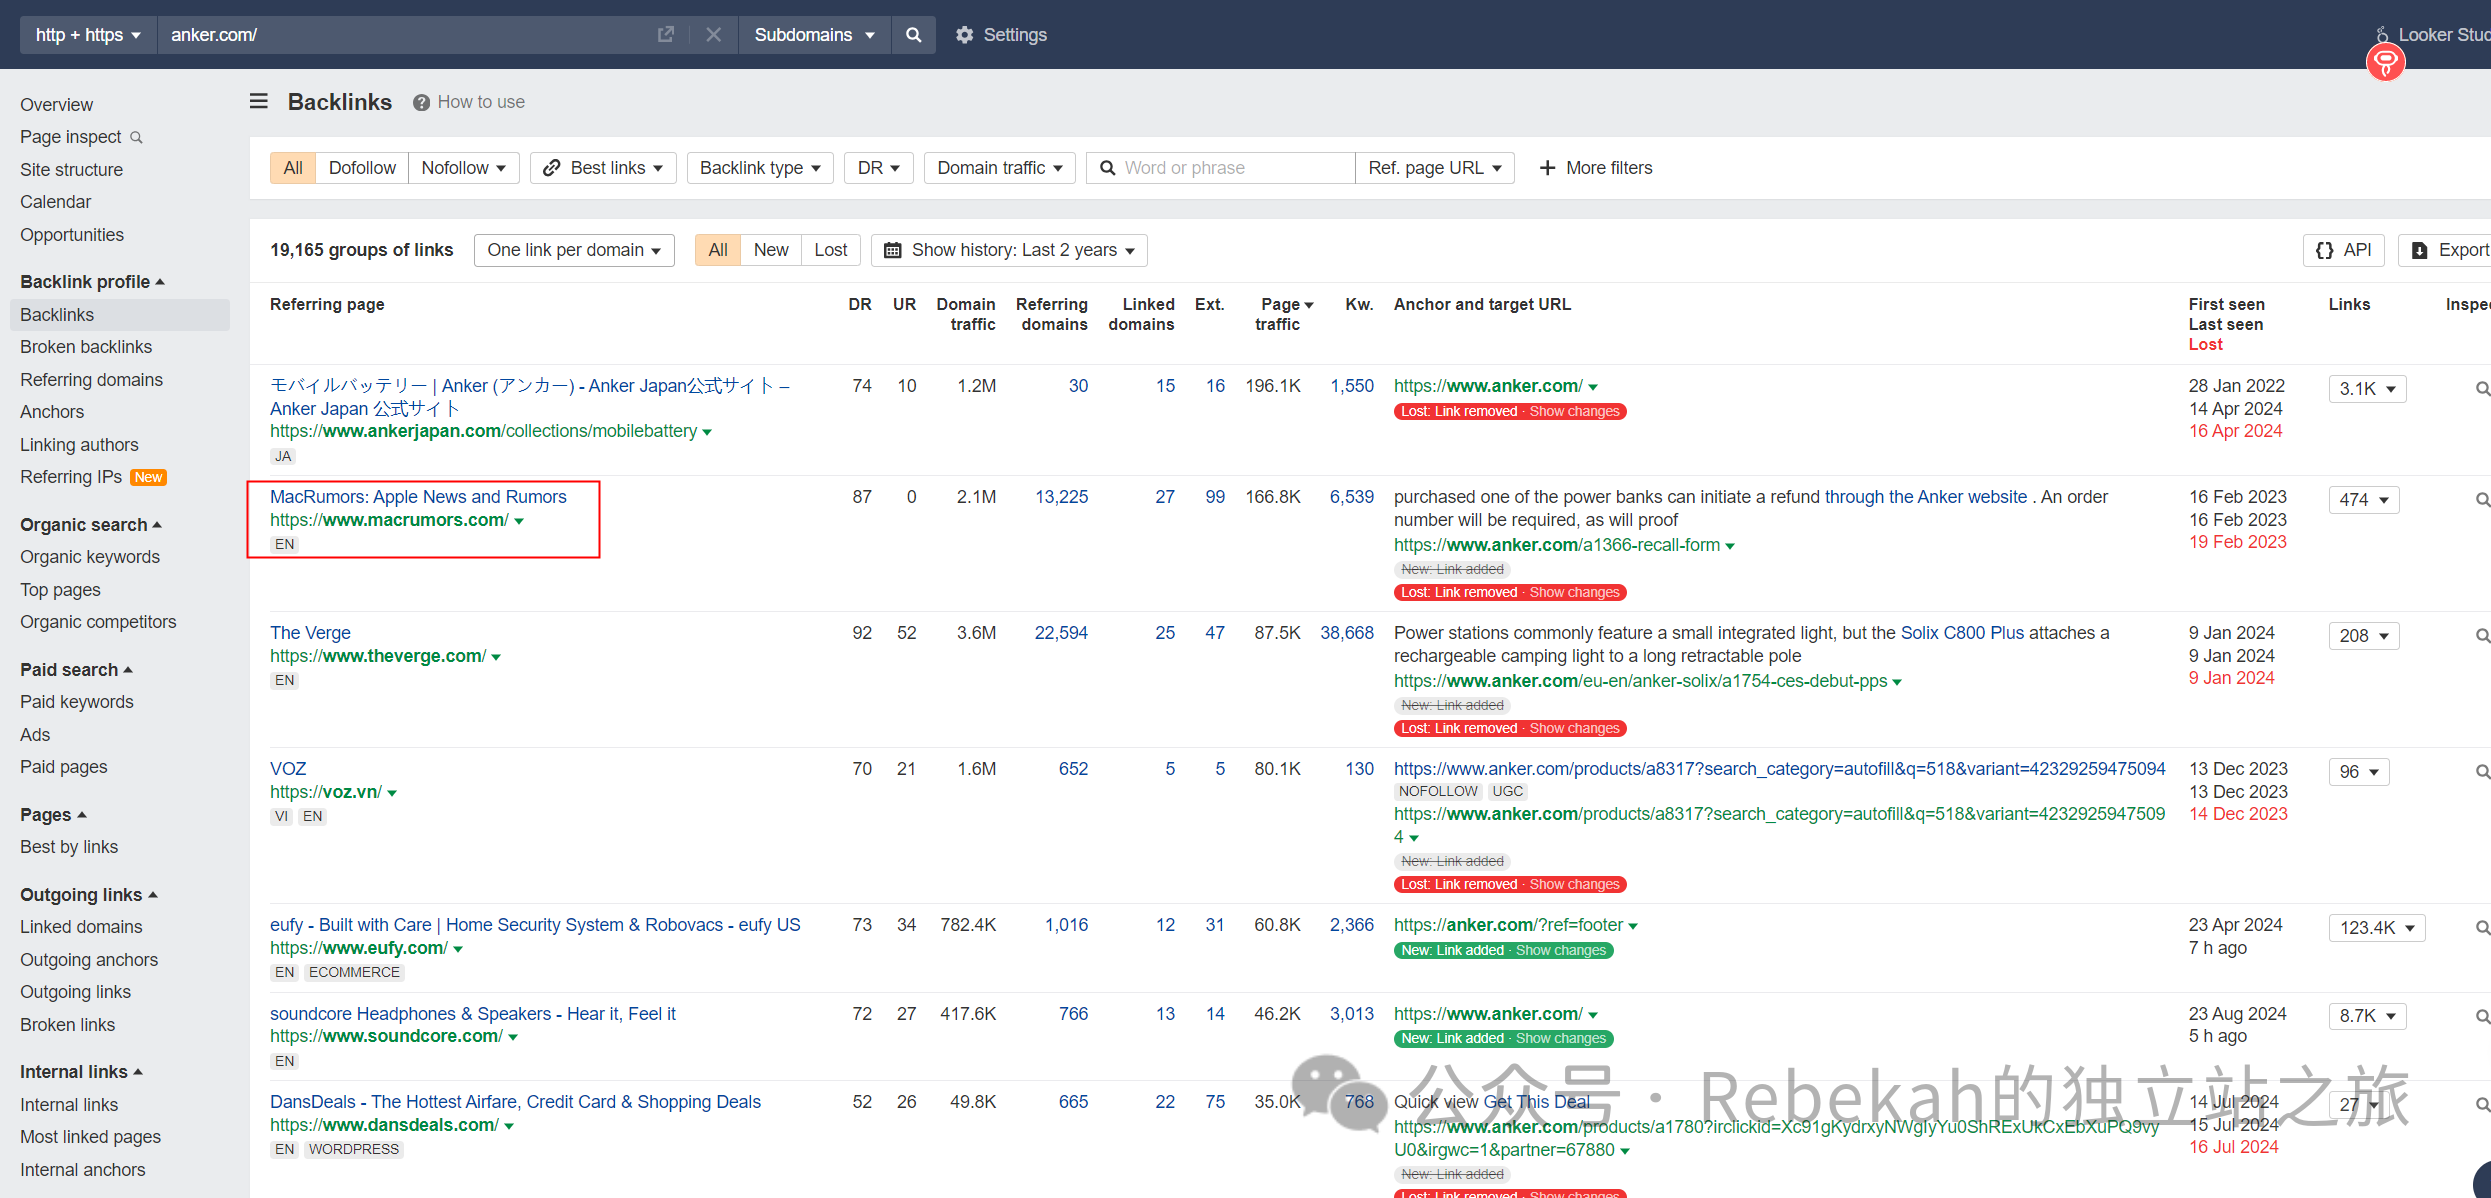The height and width of the screenshot is (1198, 2491).
Task: Show changes for MacRumors lost link
Action: [x=1574, y=593]
